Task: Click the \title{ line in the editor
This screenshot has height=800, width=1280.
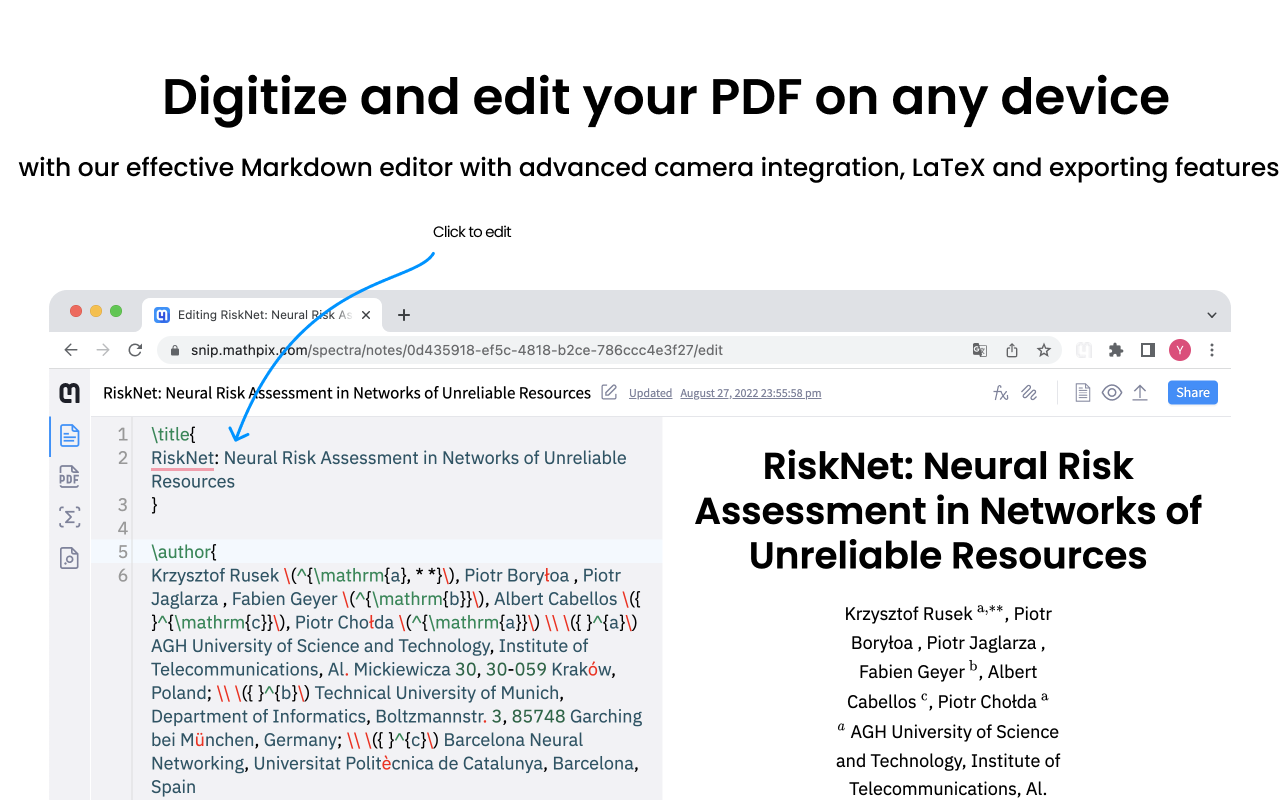Action: (x=174, y=434)
